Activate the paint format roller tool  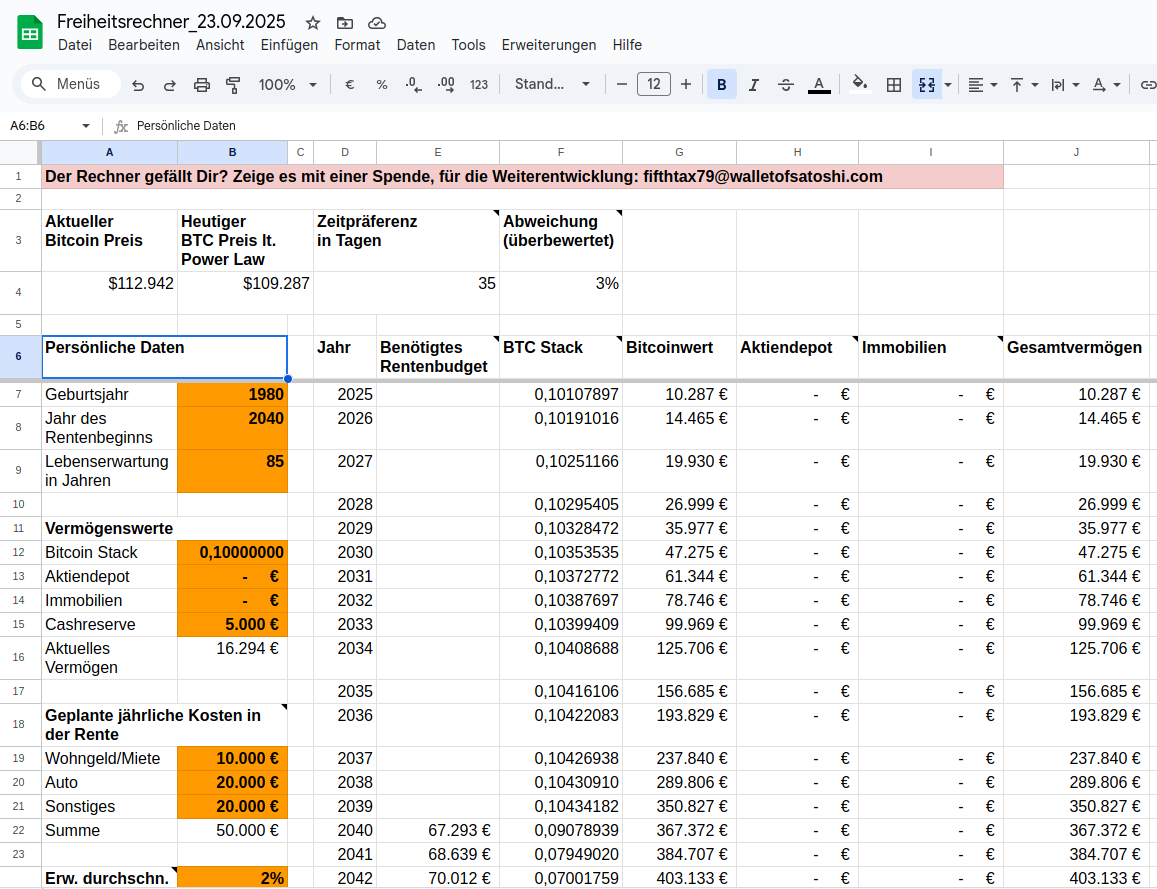pyautogui.click(x=234, y=85)
